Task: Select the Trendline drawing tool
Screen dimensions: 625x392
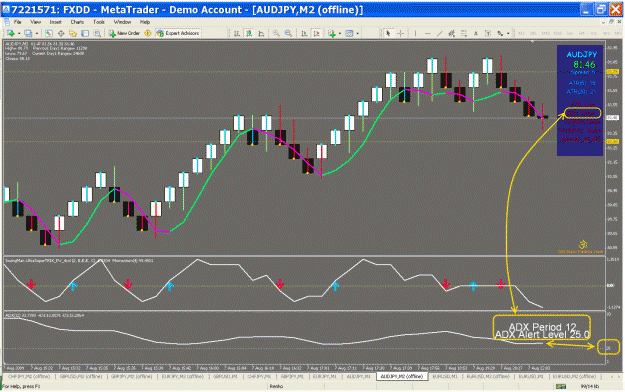Action: click(x=439, y=33)
